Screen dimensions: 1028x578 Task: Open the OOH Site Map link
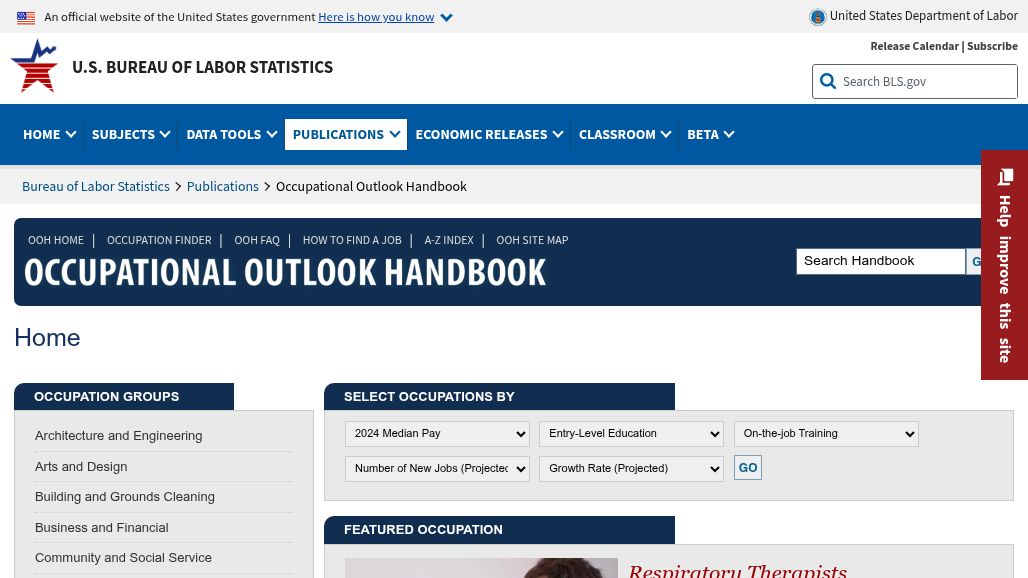pyautogui.click(x=532, y=240)
